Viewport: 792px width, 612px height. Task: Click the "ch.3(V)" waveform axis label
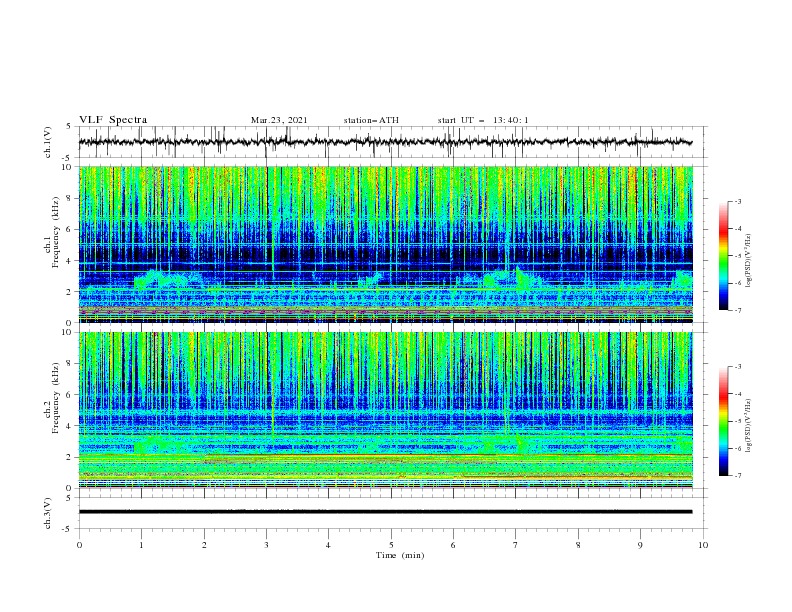48,513
